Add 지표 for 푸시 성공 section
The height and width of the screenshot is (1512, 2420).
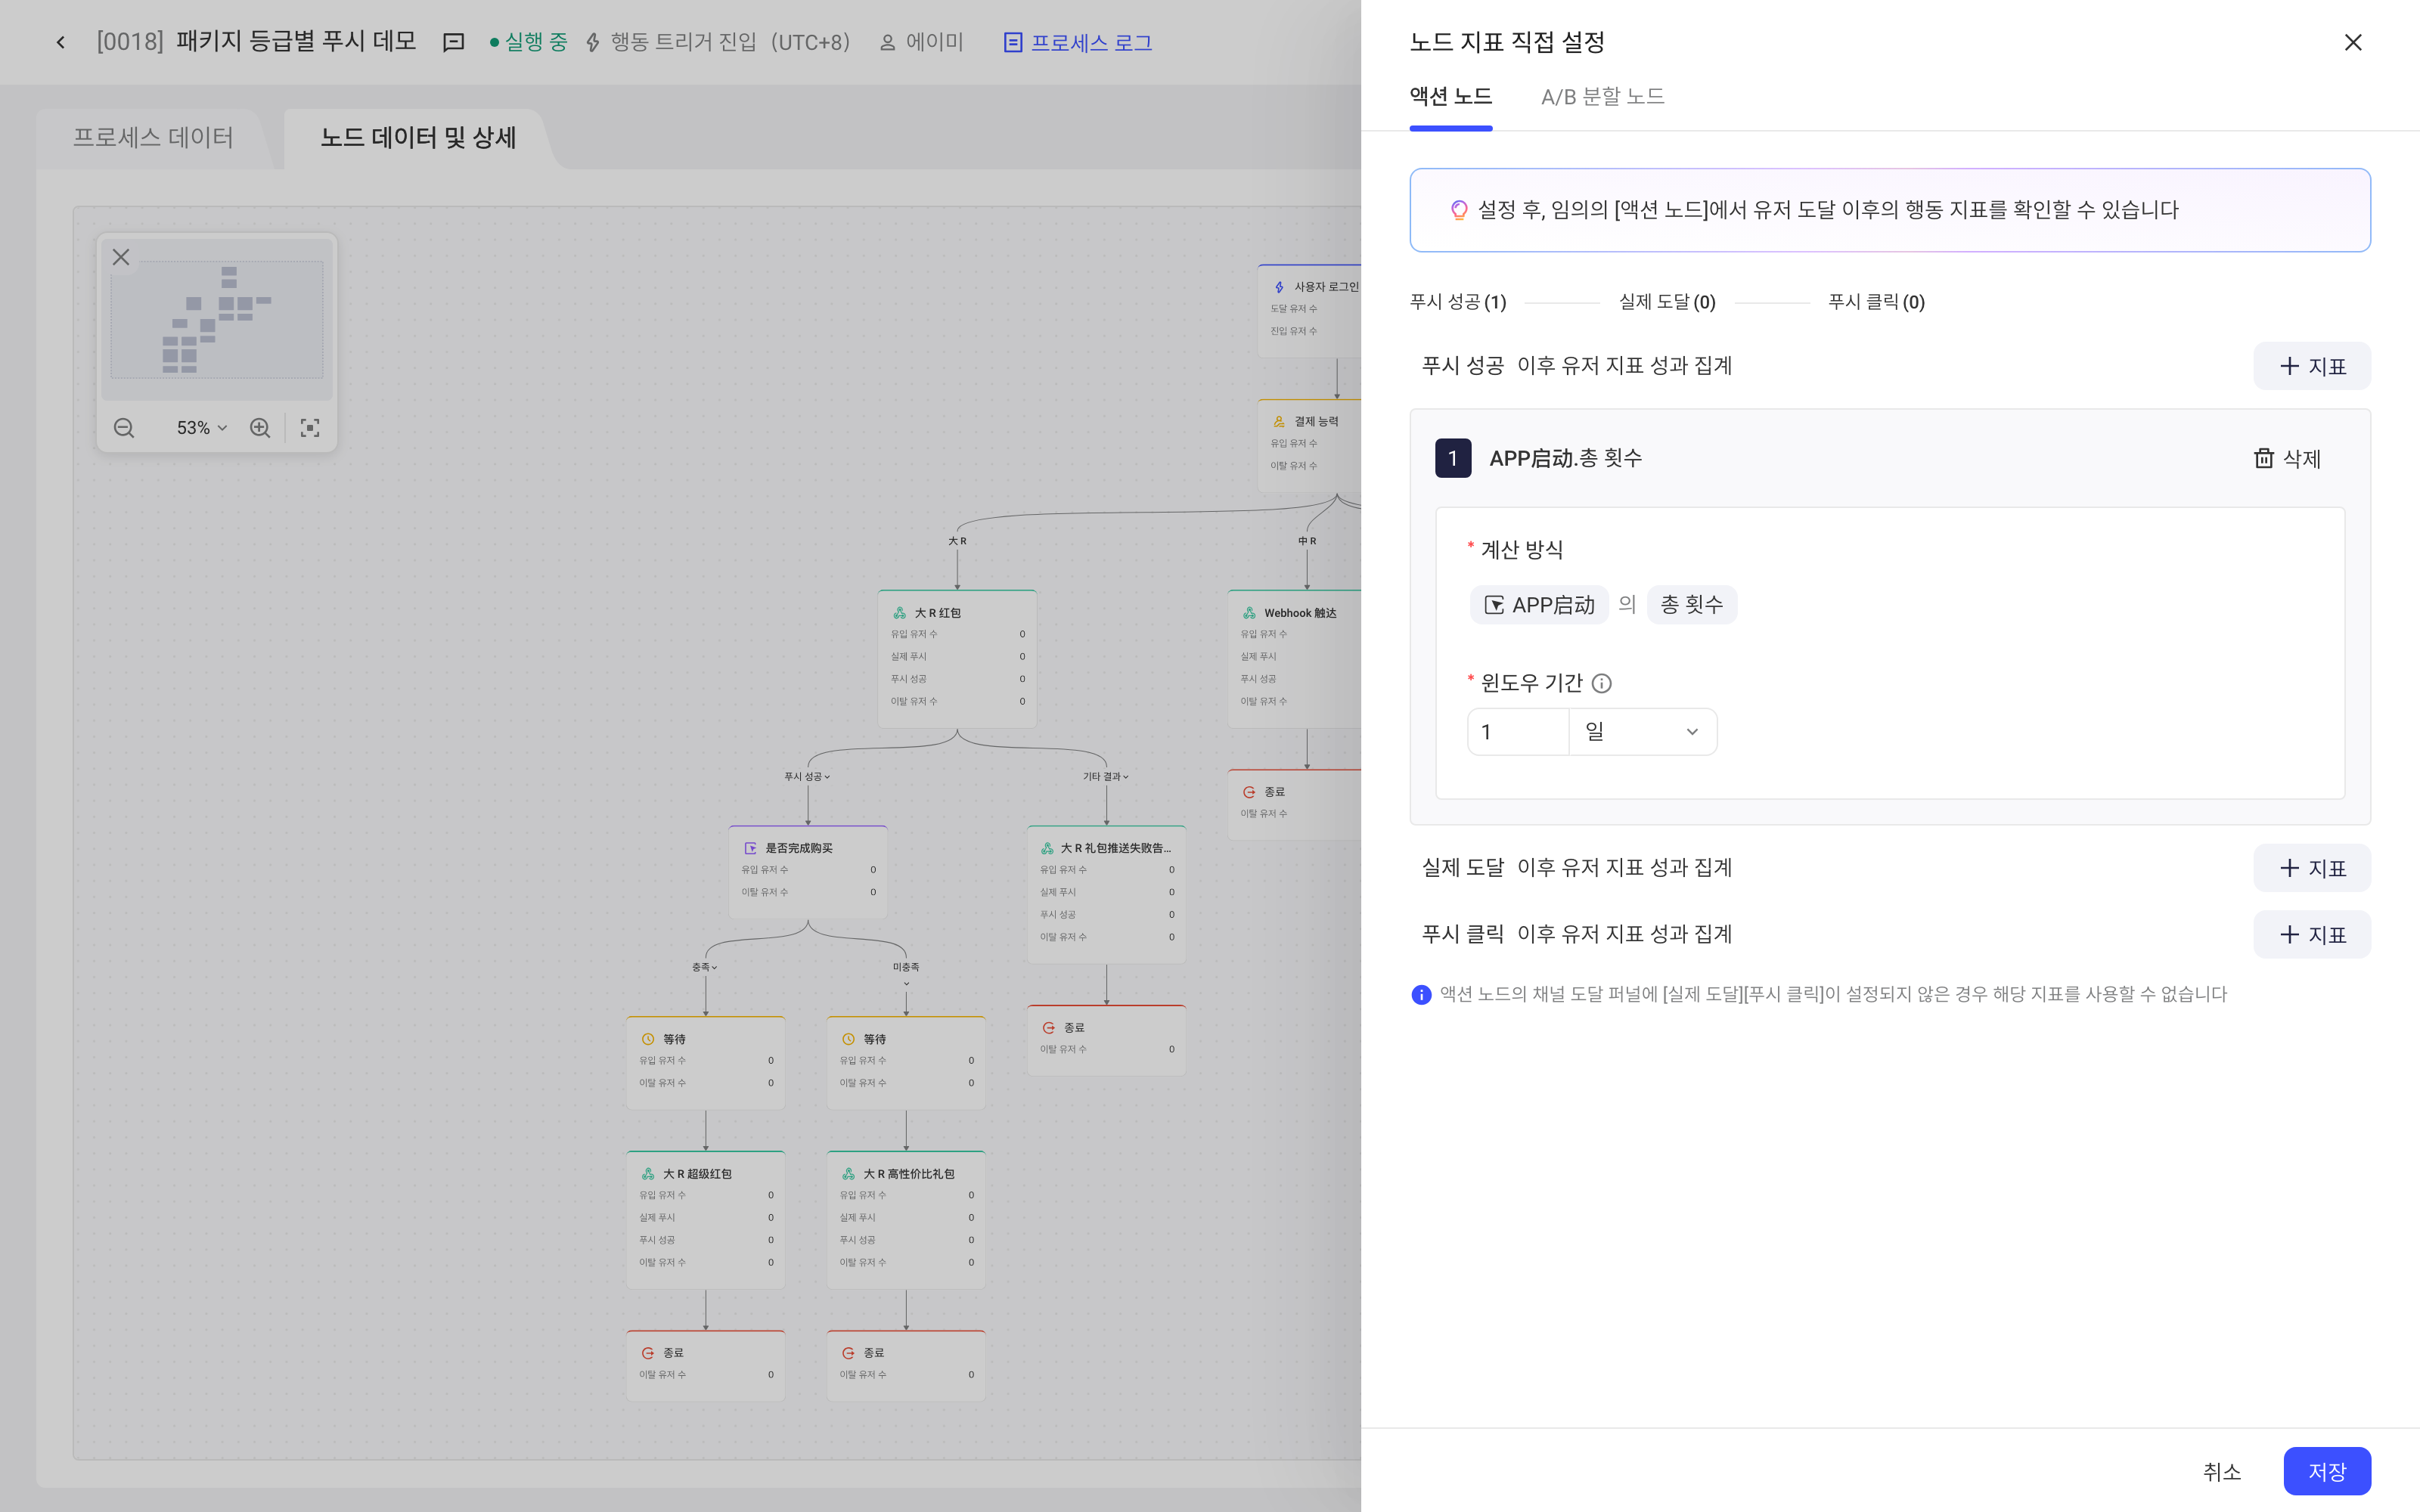coord(2311,366)
